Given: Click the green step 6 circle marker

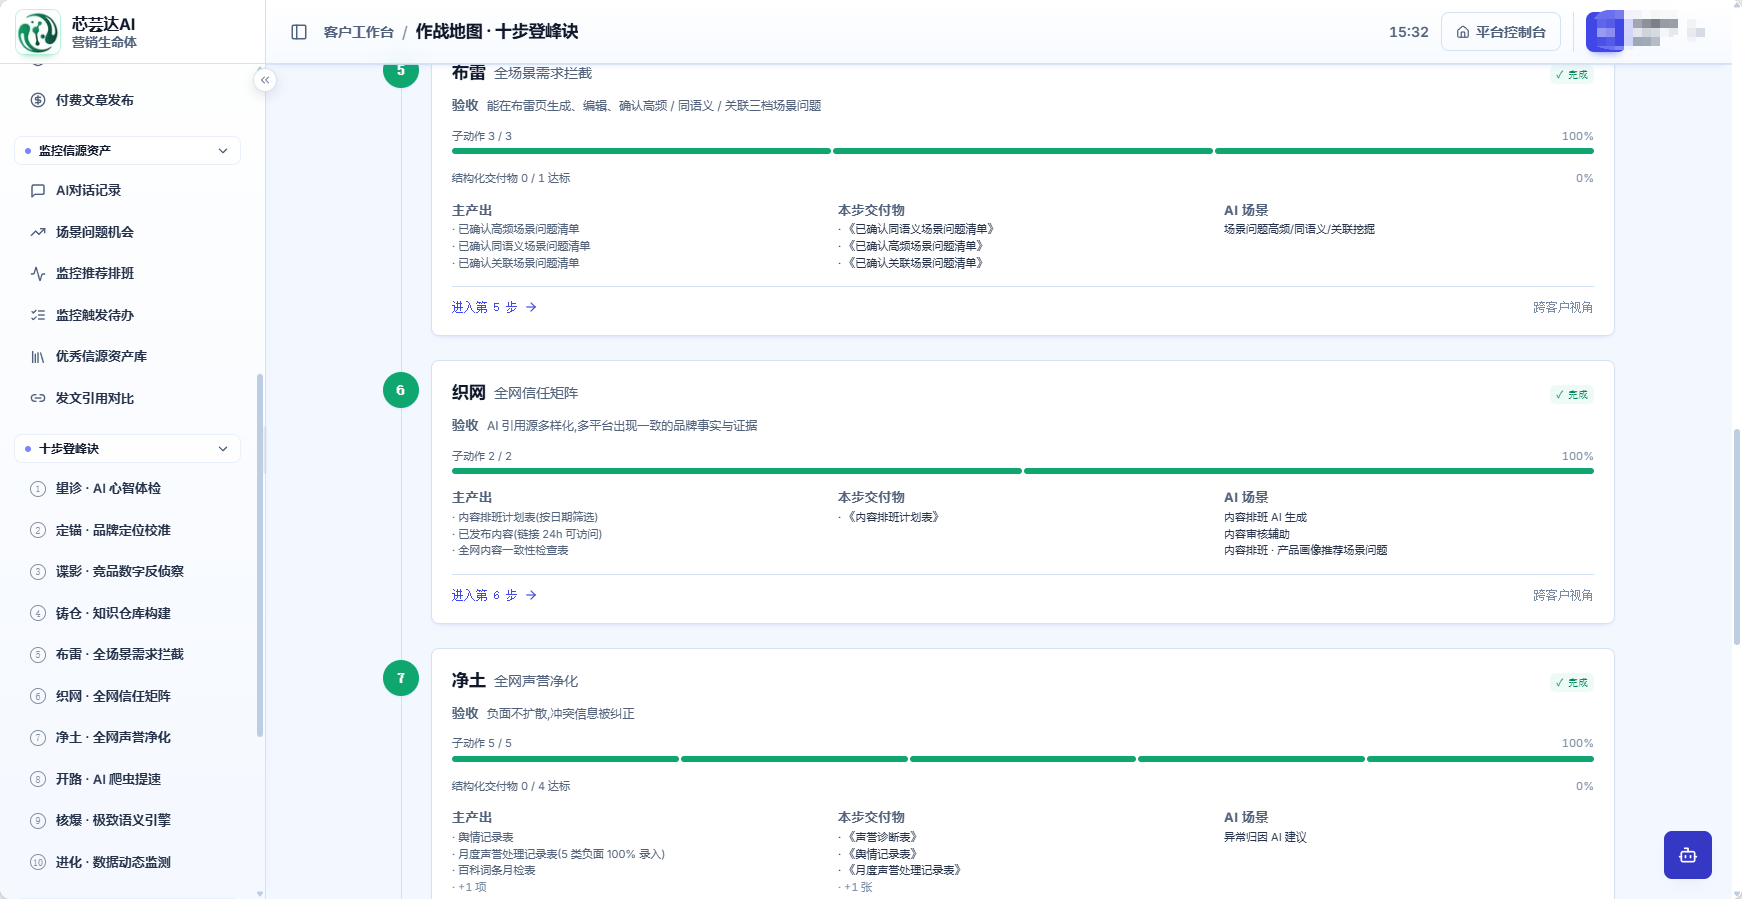Looking at the screenshot, I should [401, 390].
